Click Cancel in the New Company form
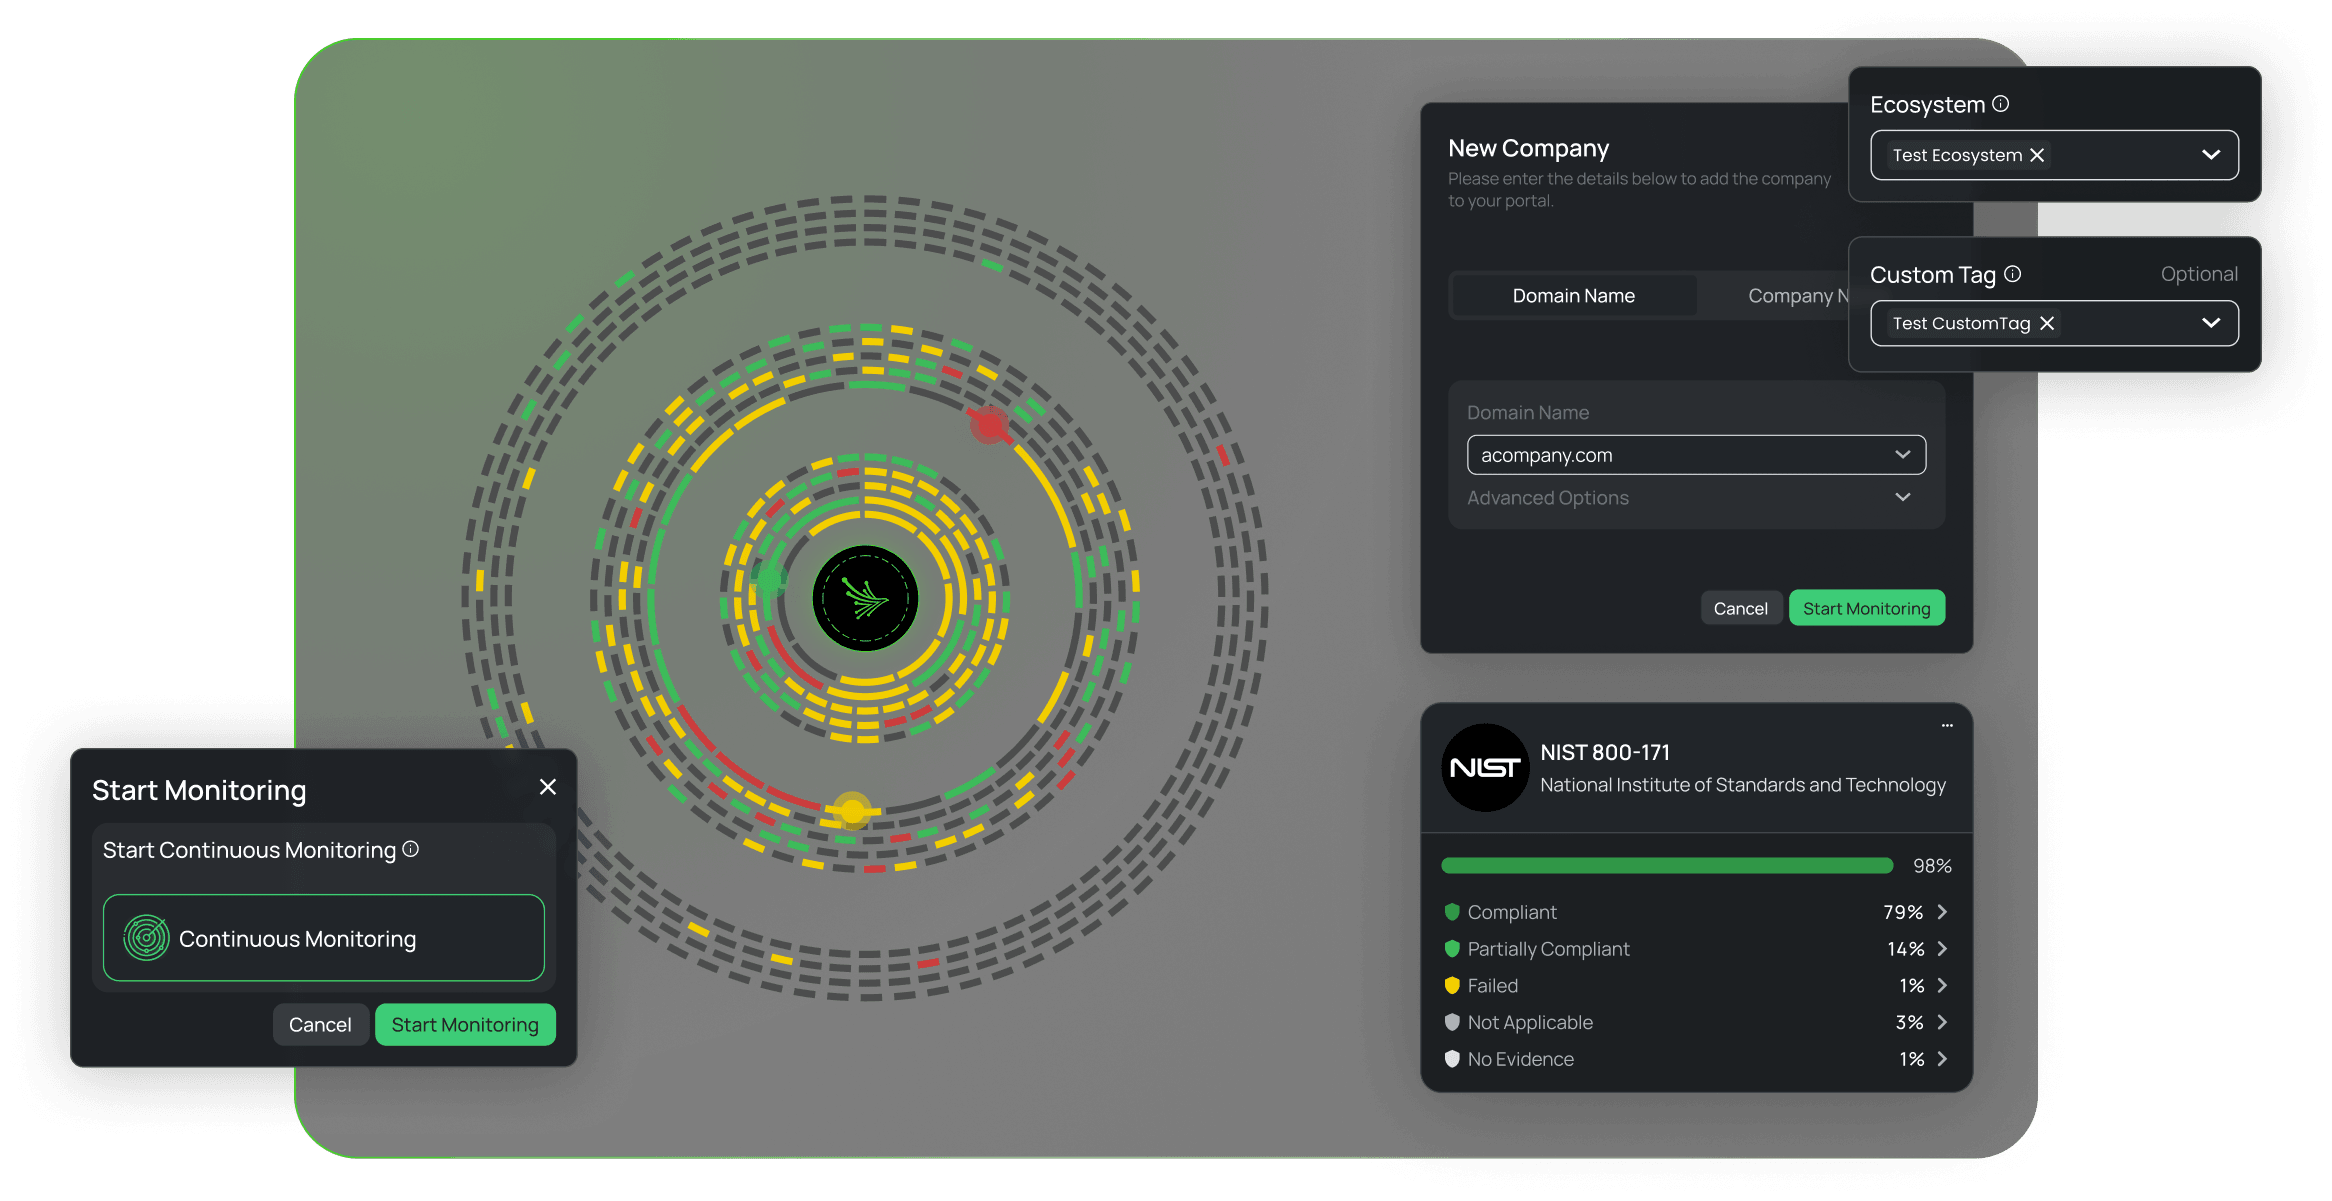Image resolution: width=2332 pixels, height=1201 pixels. click(x=1740, y=608)
